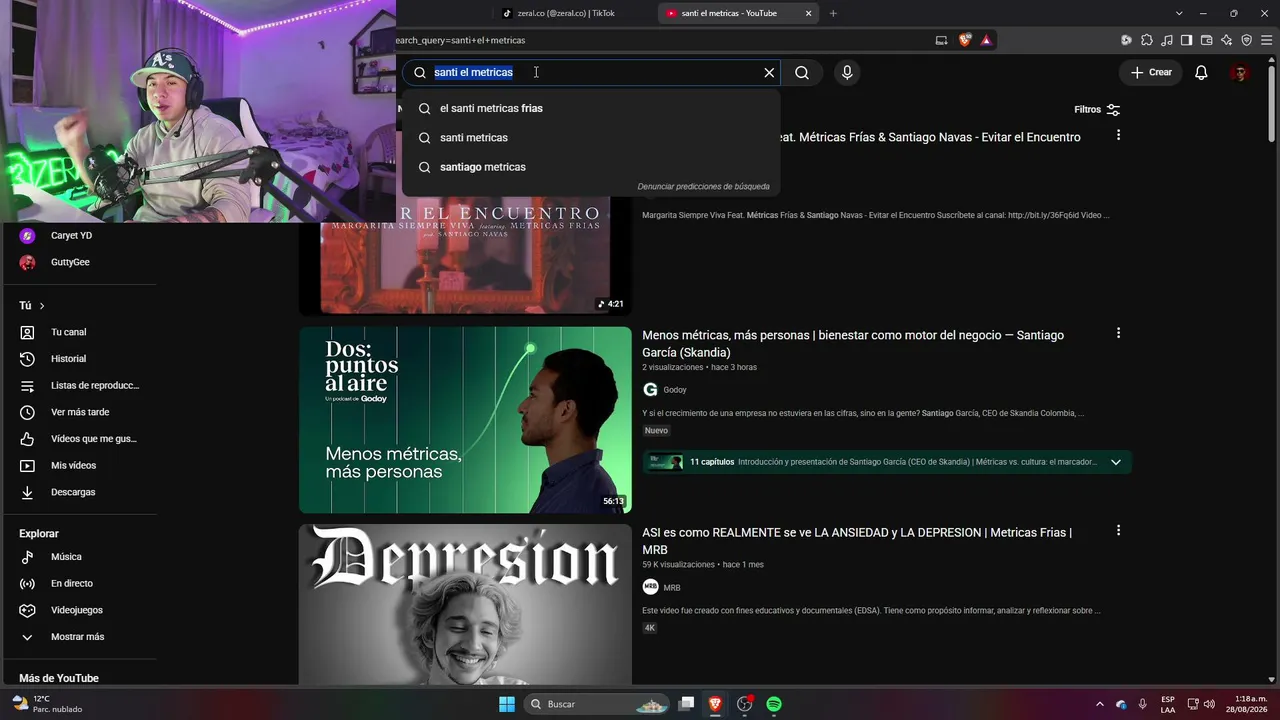This screenshot has height=720, width=1280.
Task: Click the magnifier search button beside the search box
Action: [x=802, y=72]
